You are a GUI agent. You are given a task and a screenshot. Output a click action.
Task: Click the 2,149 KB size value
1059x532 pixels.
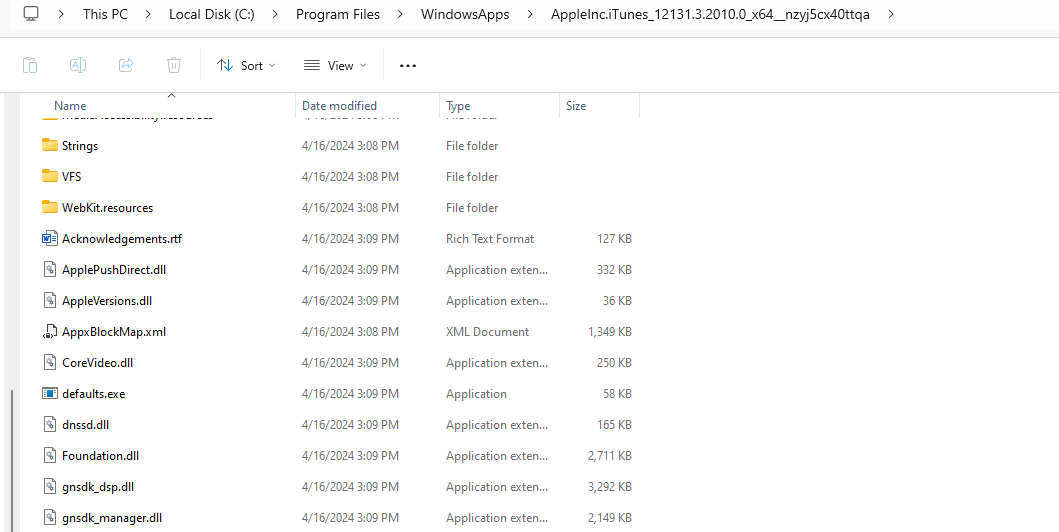[x=610, y=518]
